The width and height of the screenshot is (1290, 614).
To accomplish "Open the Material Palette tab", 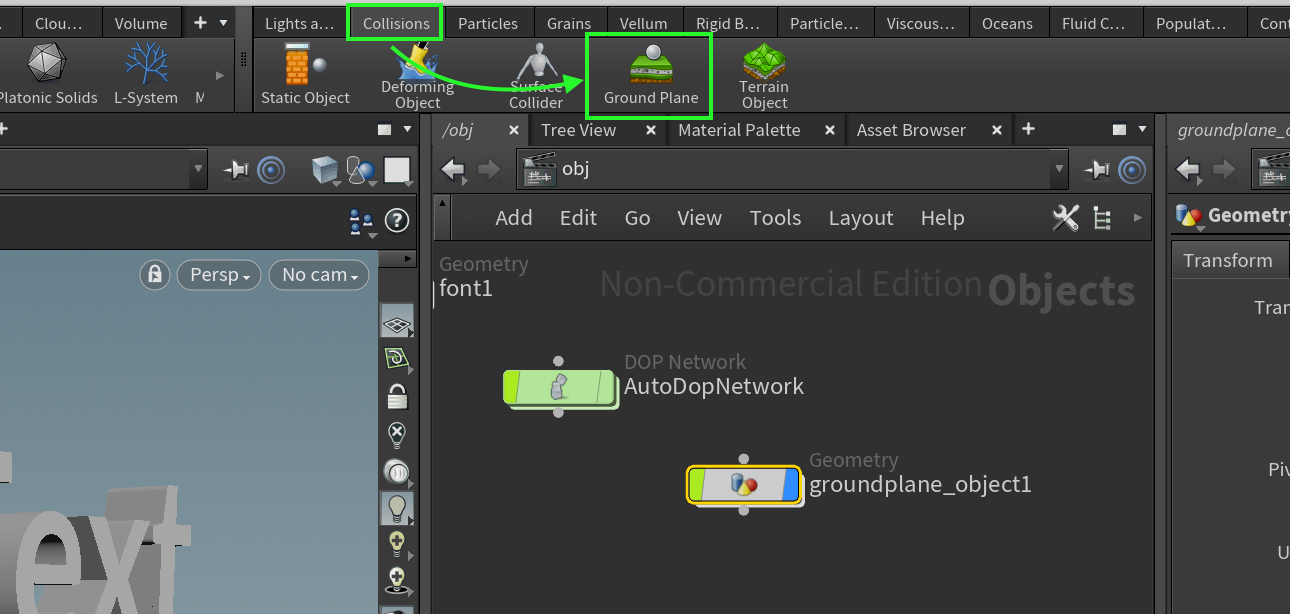I will (739, 130).
